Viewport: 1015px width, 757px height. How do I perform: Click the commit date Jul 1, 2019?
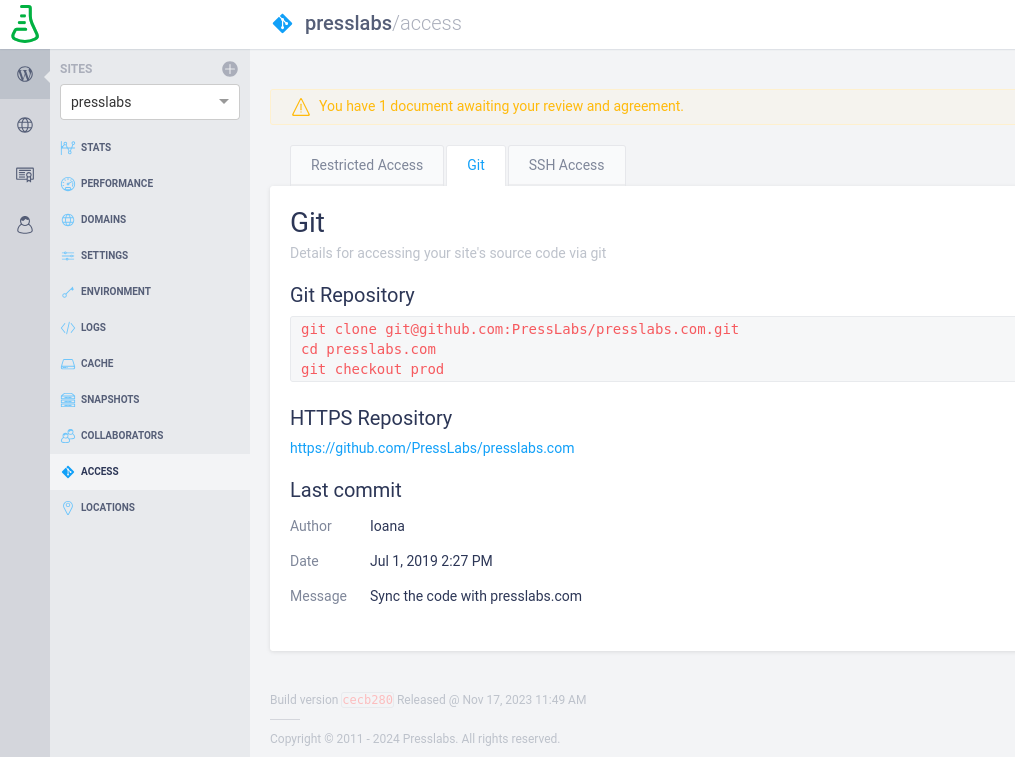(x=431, y=561)
